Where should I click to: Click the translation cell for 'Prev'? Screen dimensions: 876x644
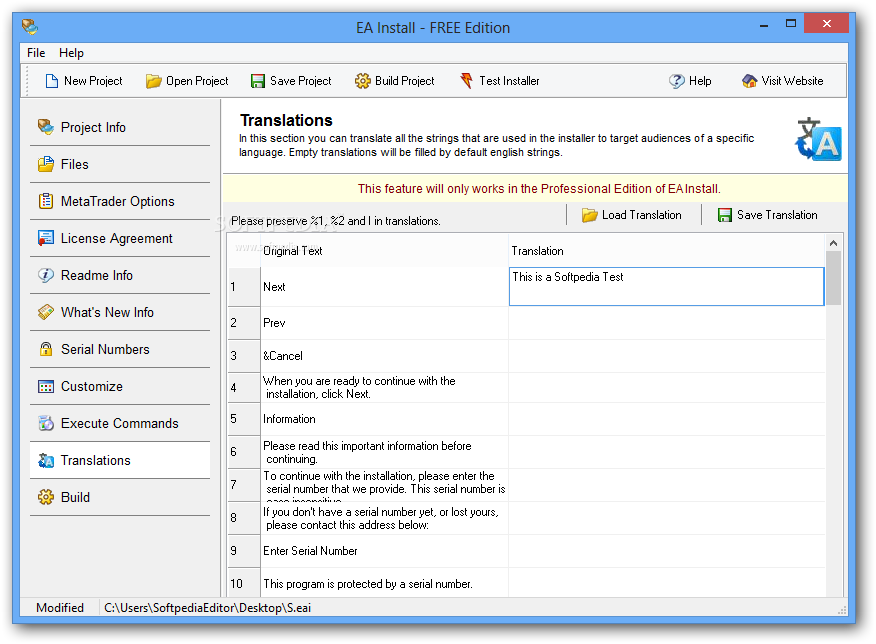666,323
